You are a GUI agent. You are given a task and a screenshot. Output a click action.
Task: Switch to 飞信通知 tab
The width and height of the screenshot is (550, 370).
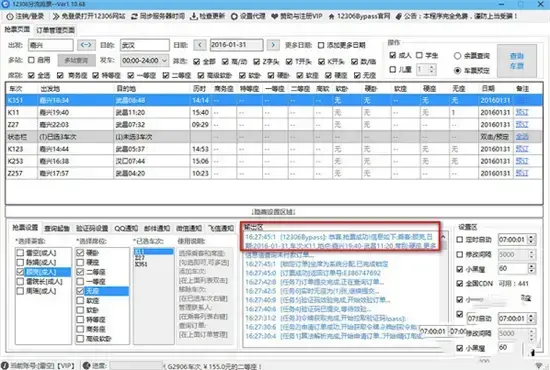pyautogui.click(x=221, y=228)
